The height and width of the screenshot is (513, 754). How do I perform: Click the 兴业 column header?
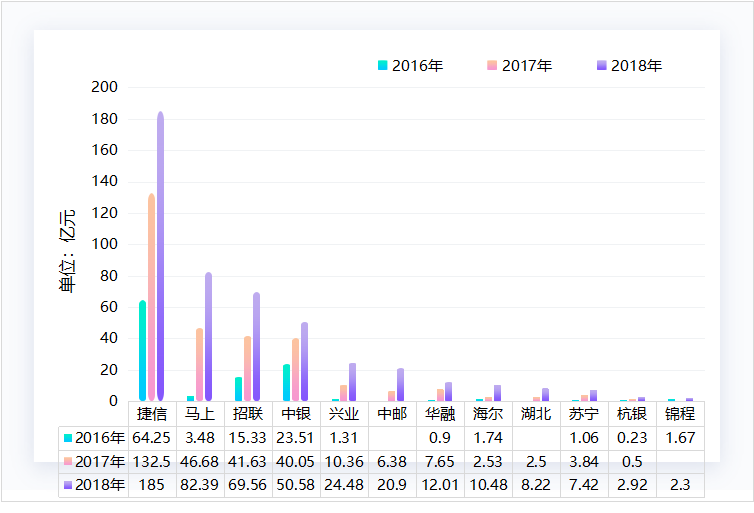344,413
